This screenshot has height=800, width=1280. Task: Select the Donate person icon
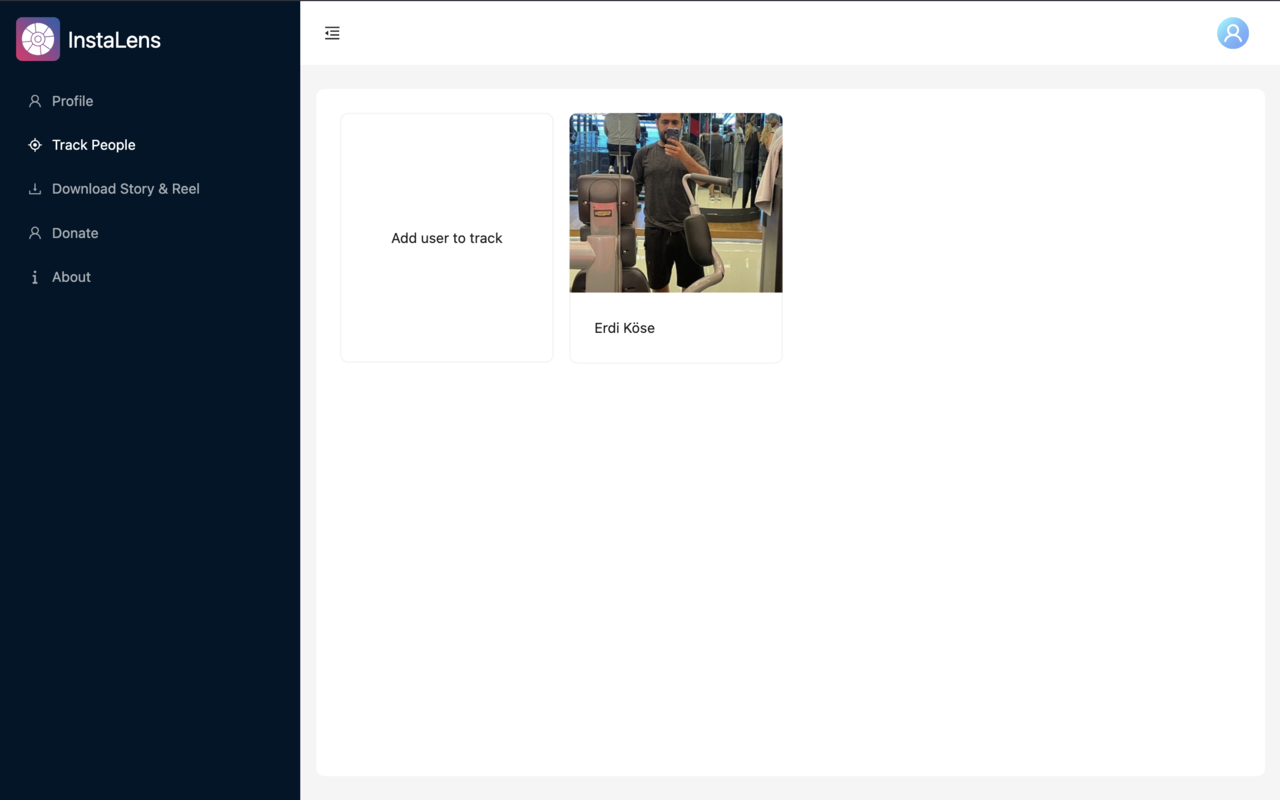click(35, 233)
